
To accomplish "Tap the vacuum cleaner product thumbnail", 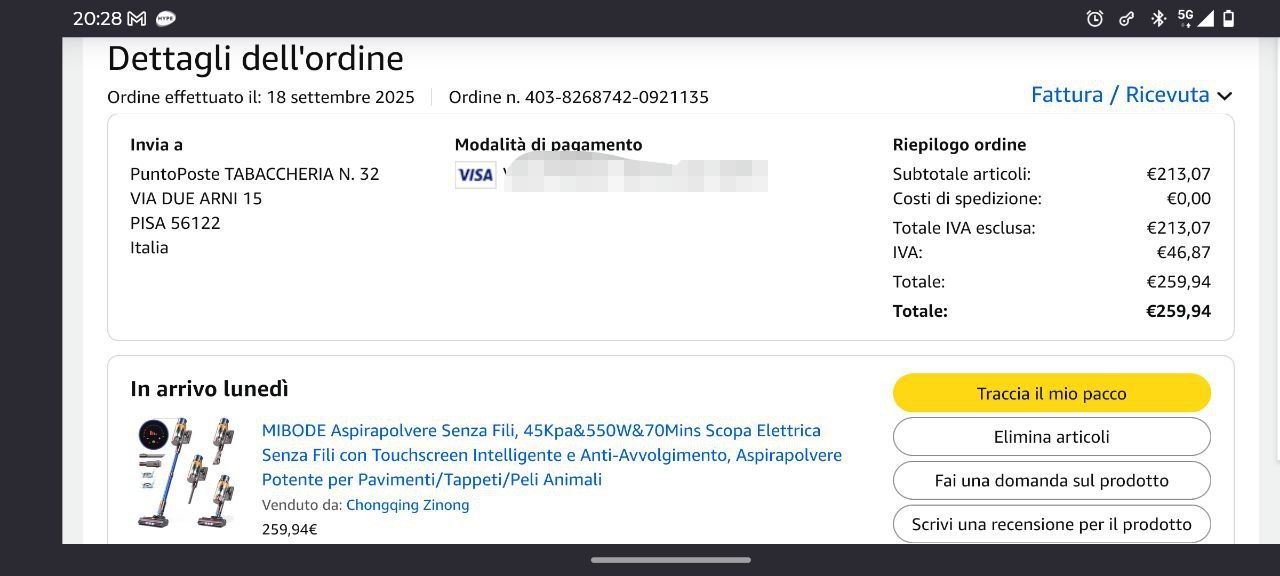I will click(x=185, y=472).
